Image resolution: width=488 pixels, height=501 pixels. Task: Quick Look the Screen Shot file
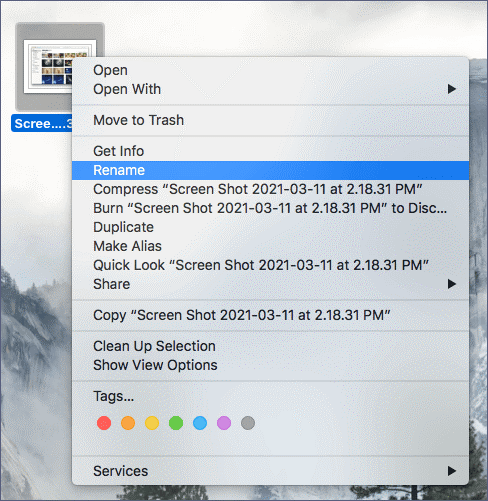click(270, 265)
